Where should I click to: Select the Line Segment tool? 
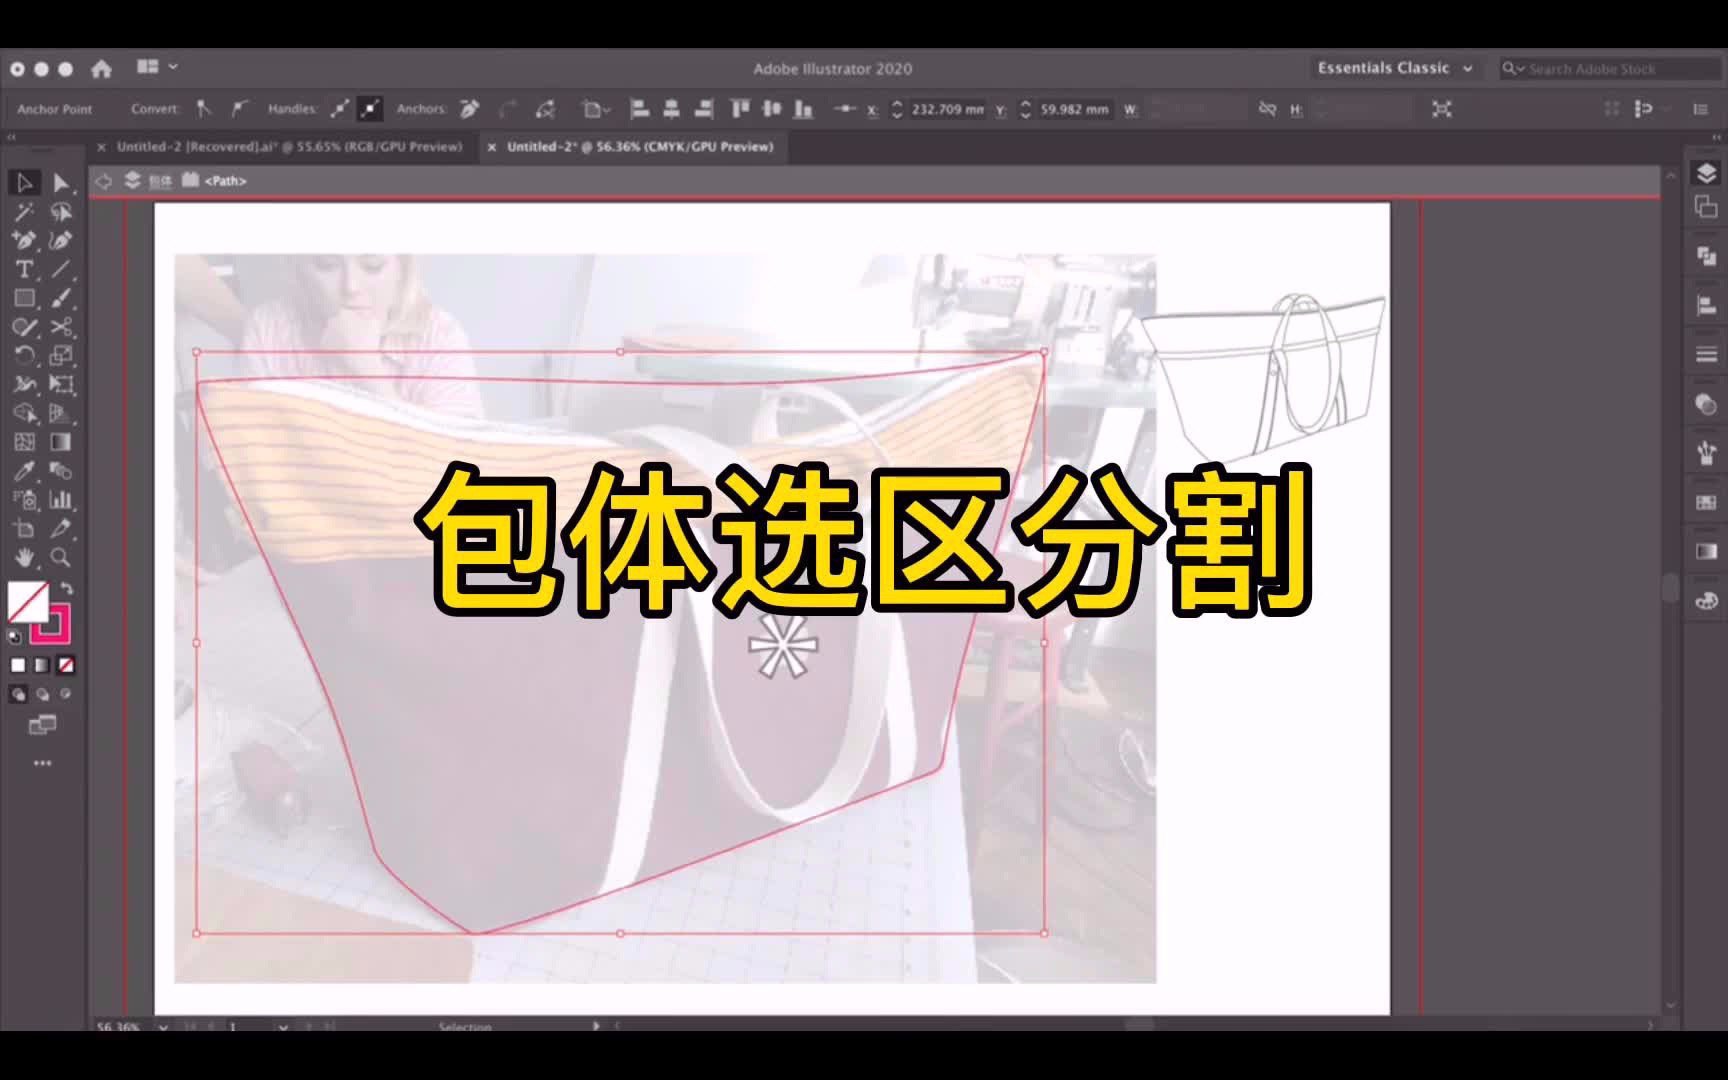tap(61, 269)
